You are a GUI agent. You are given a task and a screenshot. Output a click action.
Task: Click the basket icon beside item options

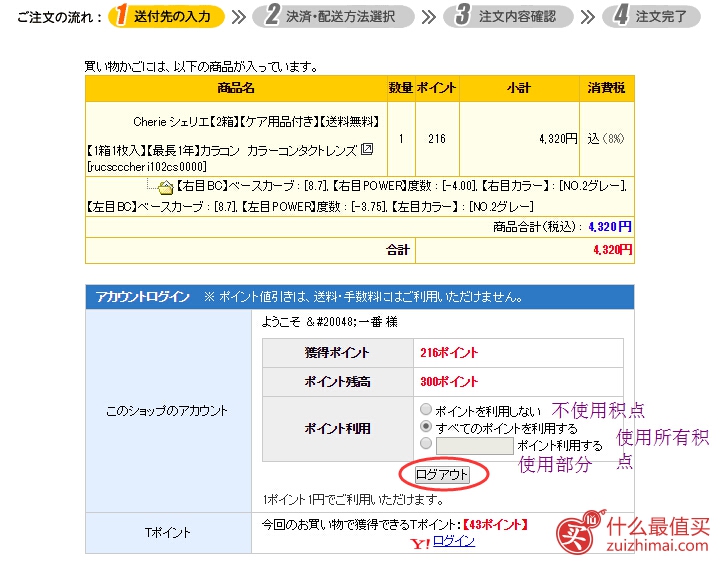tap(165, 187)
